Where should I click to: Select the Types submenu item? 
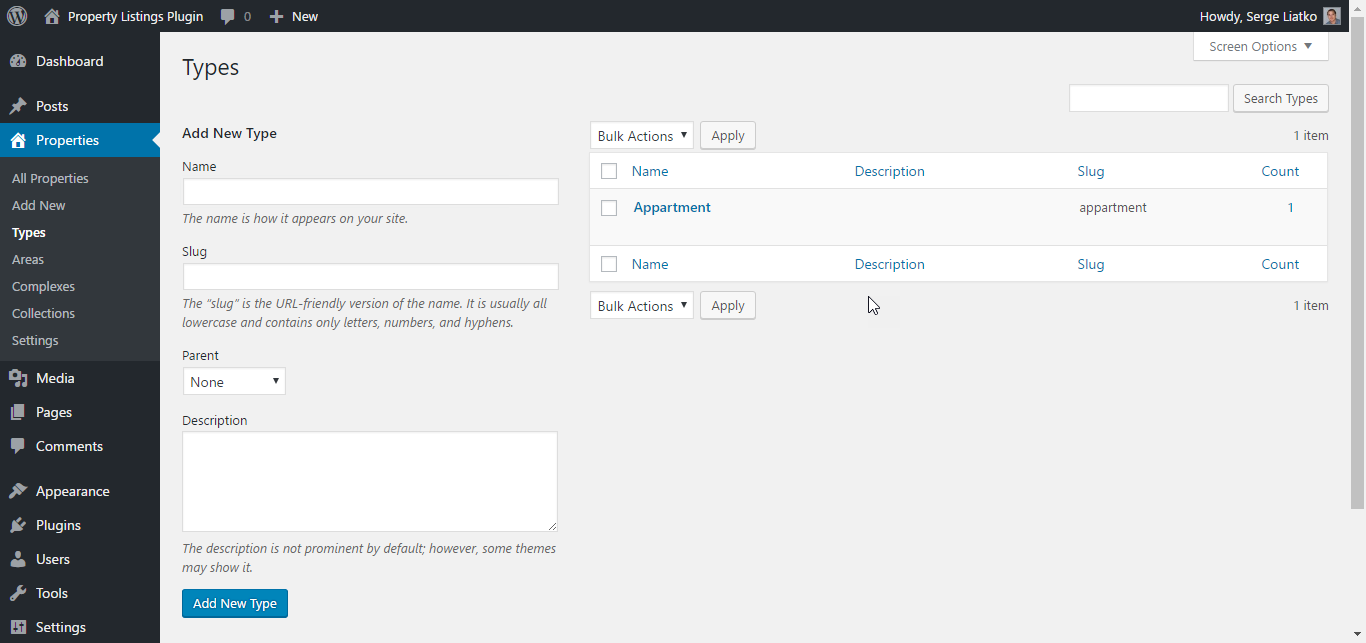click(x=29, y=232)
